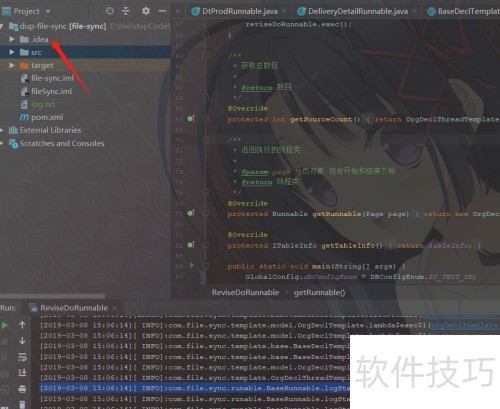The height and width of the screenshot is (409, 500).
Task: Click the Project panel horizontal scrollbar
Action: click(x=52, y=296)
